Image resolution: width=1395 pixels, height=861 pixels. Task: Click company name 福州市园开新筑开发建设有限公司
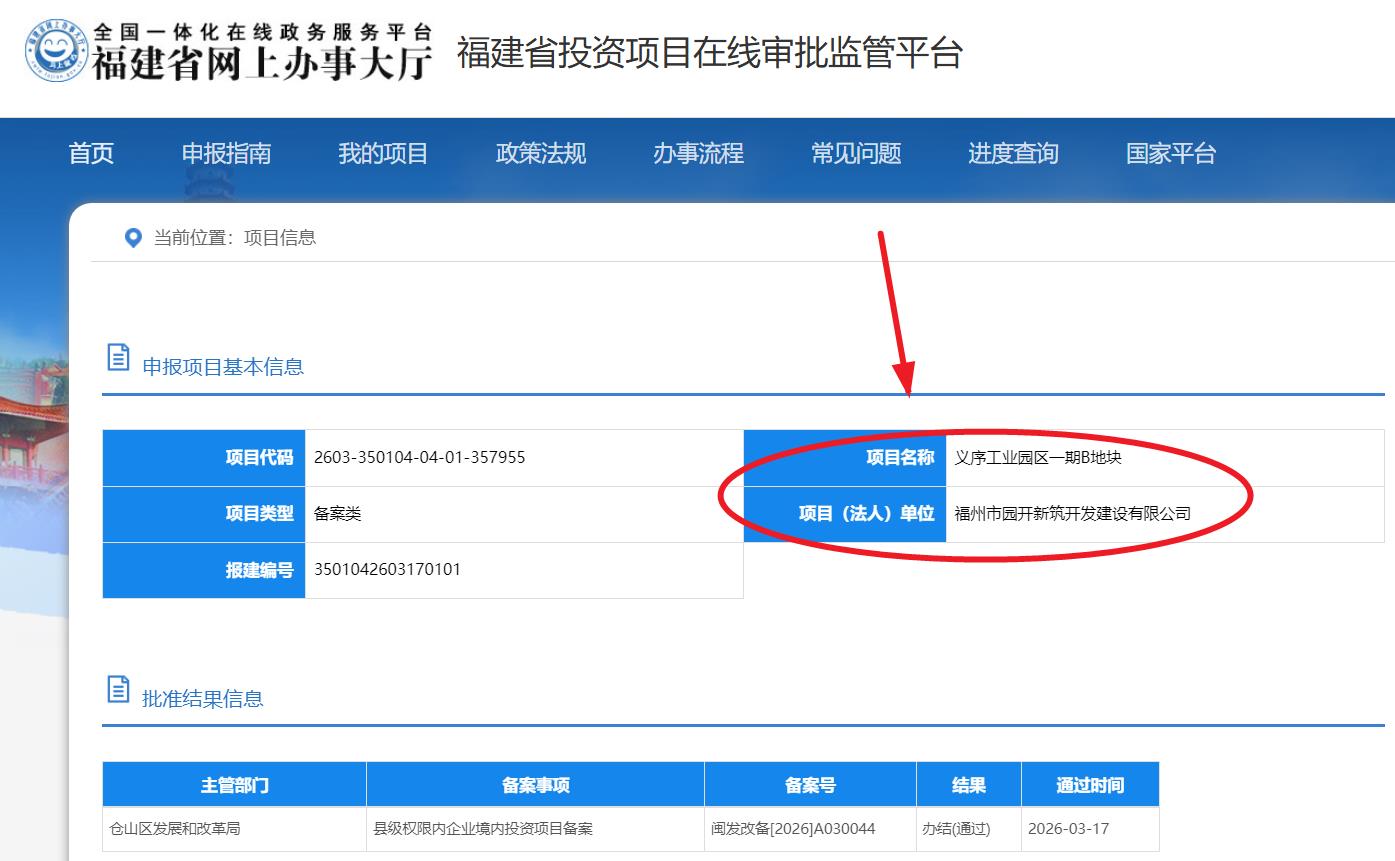(1072, 514)
